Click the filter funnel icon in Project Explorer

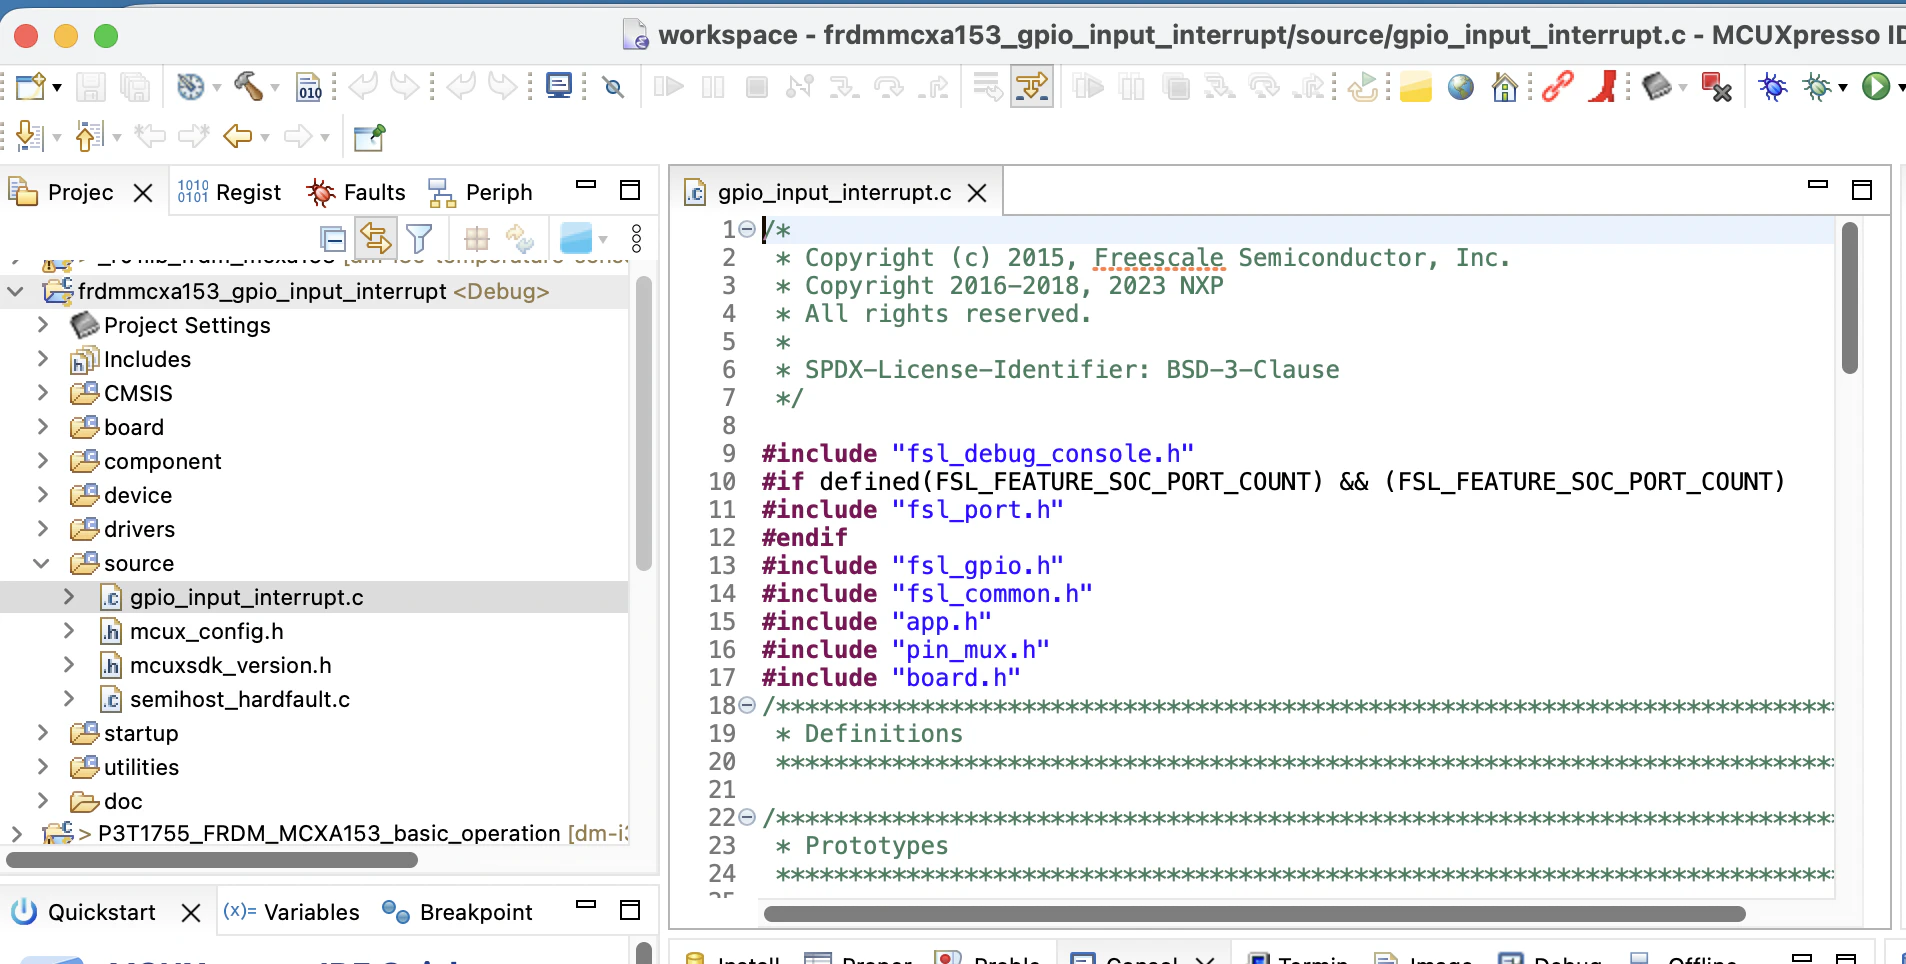pyautogui.click(x=419, y=239)
